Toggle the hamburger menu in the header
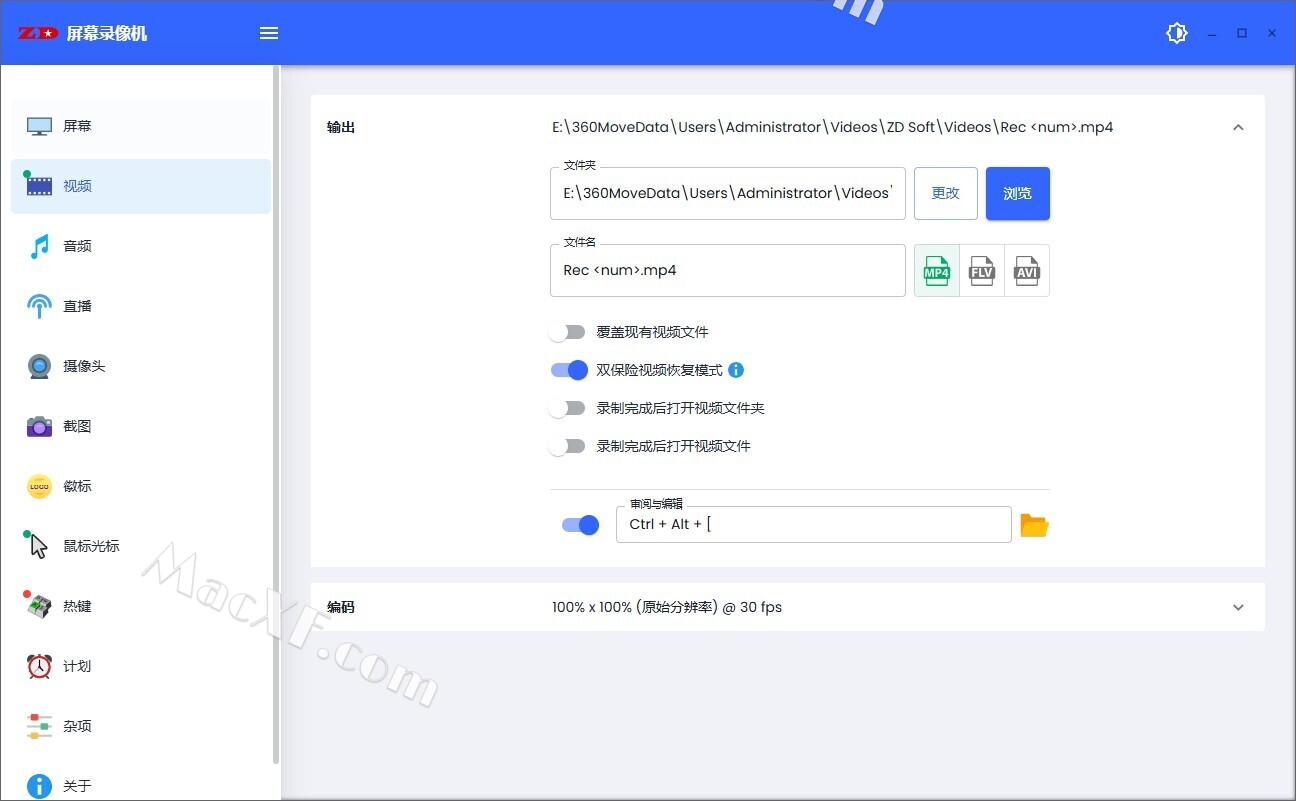1296x801 pixels. 269,33
